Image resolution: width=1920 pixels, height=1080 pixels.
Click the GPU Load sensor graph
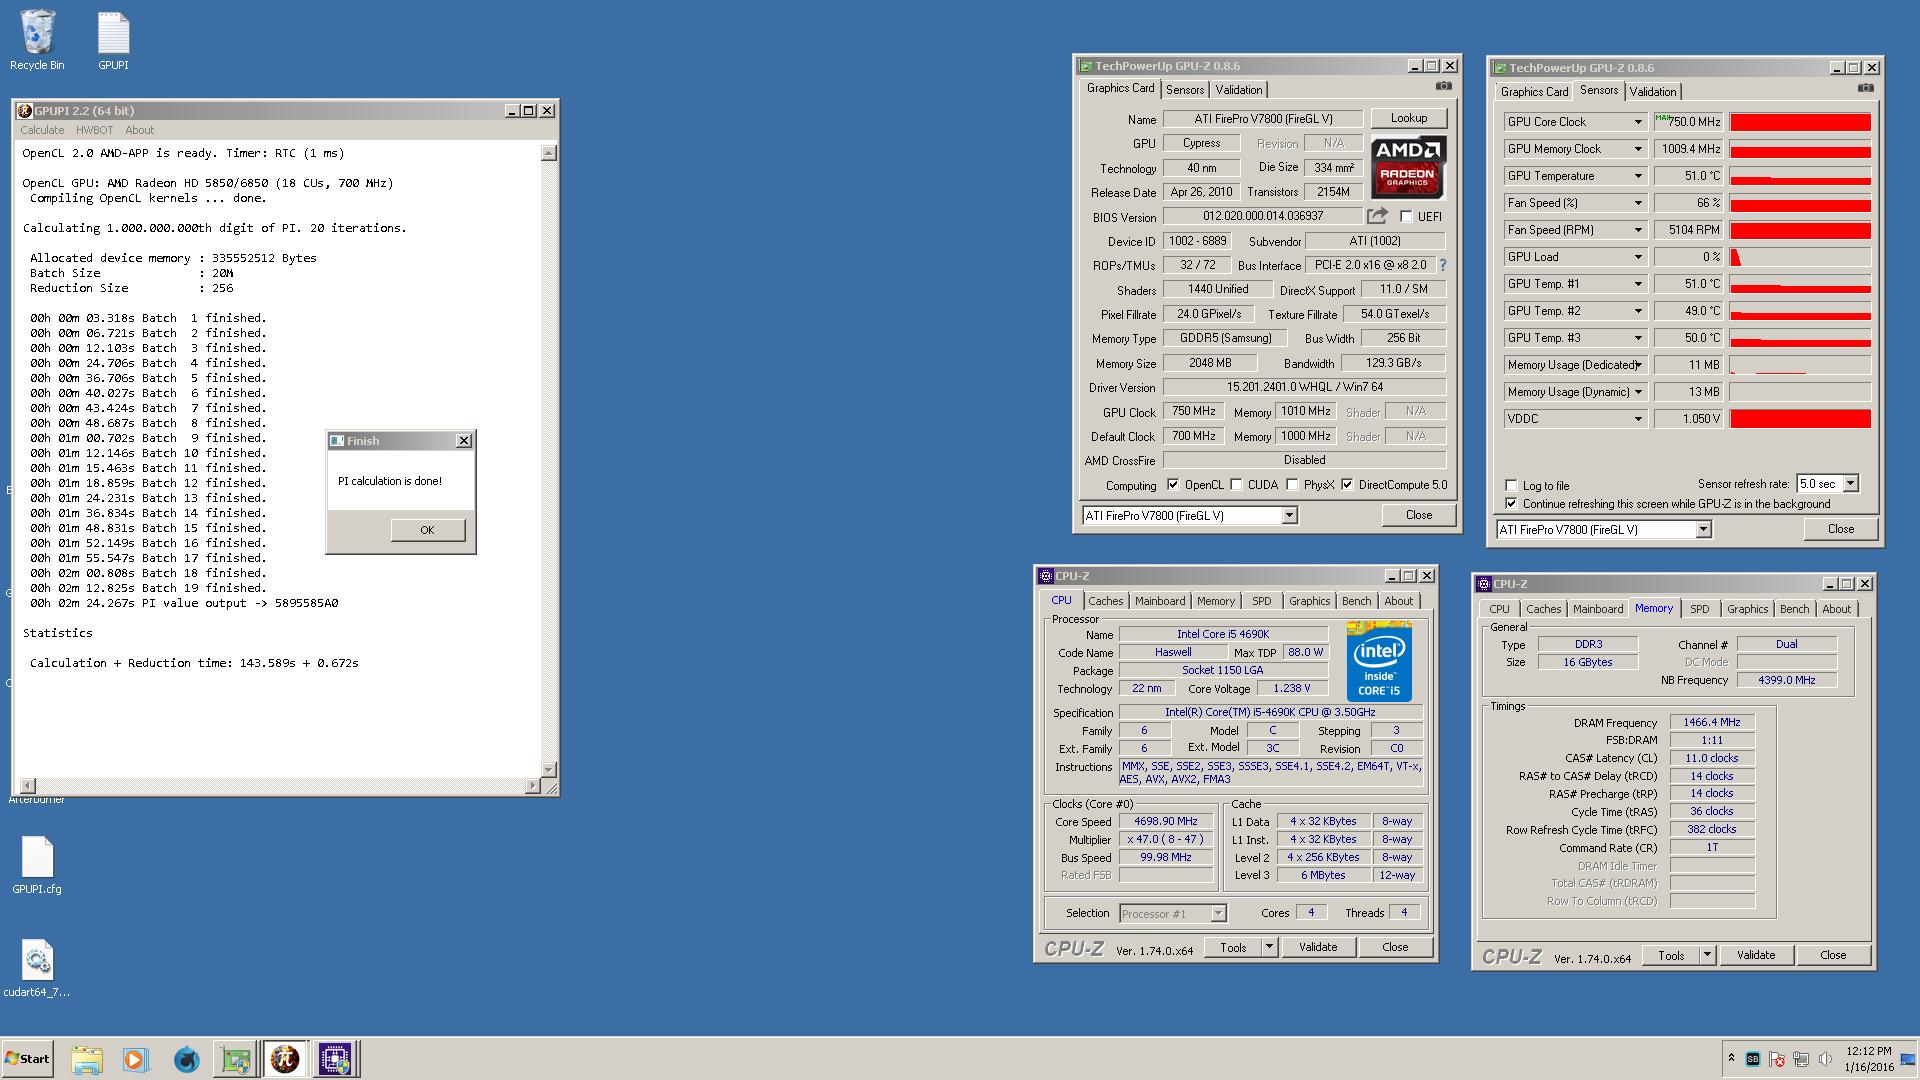tap(1800, 257)
